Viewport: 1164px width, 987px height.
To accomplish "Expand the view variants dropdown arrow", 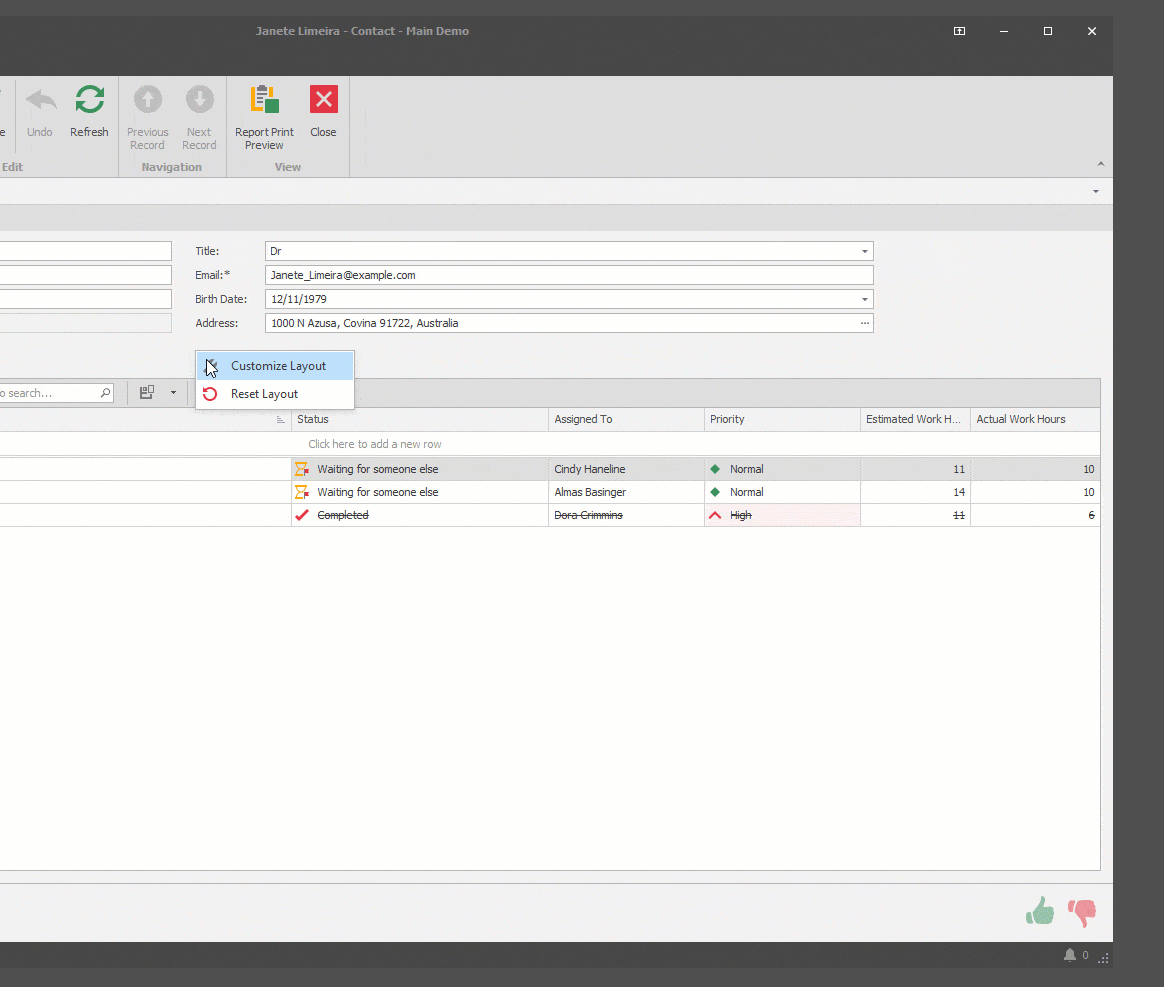I will coord(173,393).
